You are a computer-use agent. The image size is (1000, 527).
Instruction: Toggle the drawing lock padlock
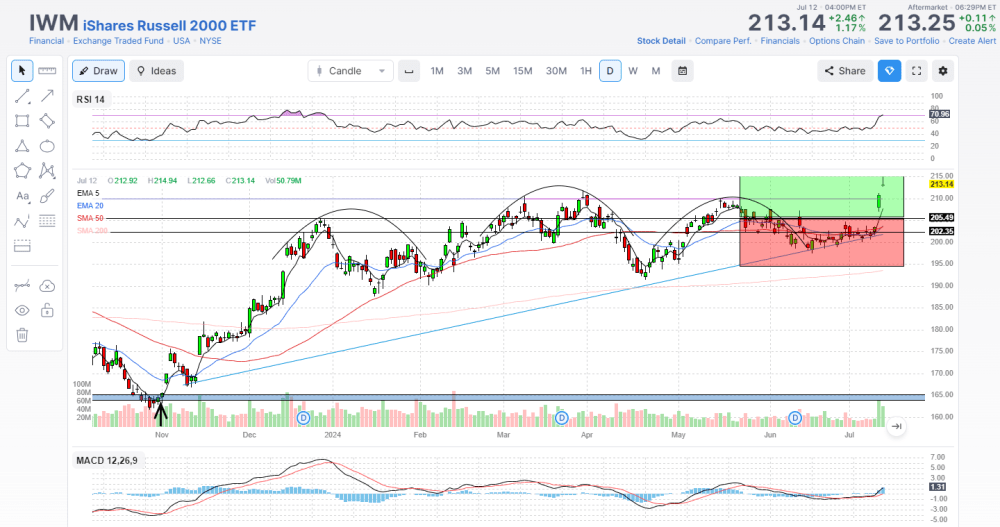[46, 310]
